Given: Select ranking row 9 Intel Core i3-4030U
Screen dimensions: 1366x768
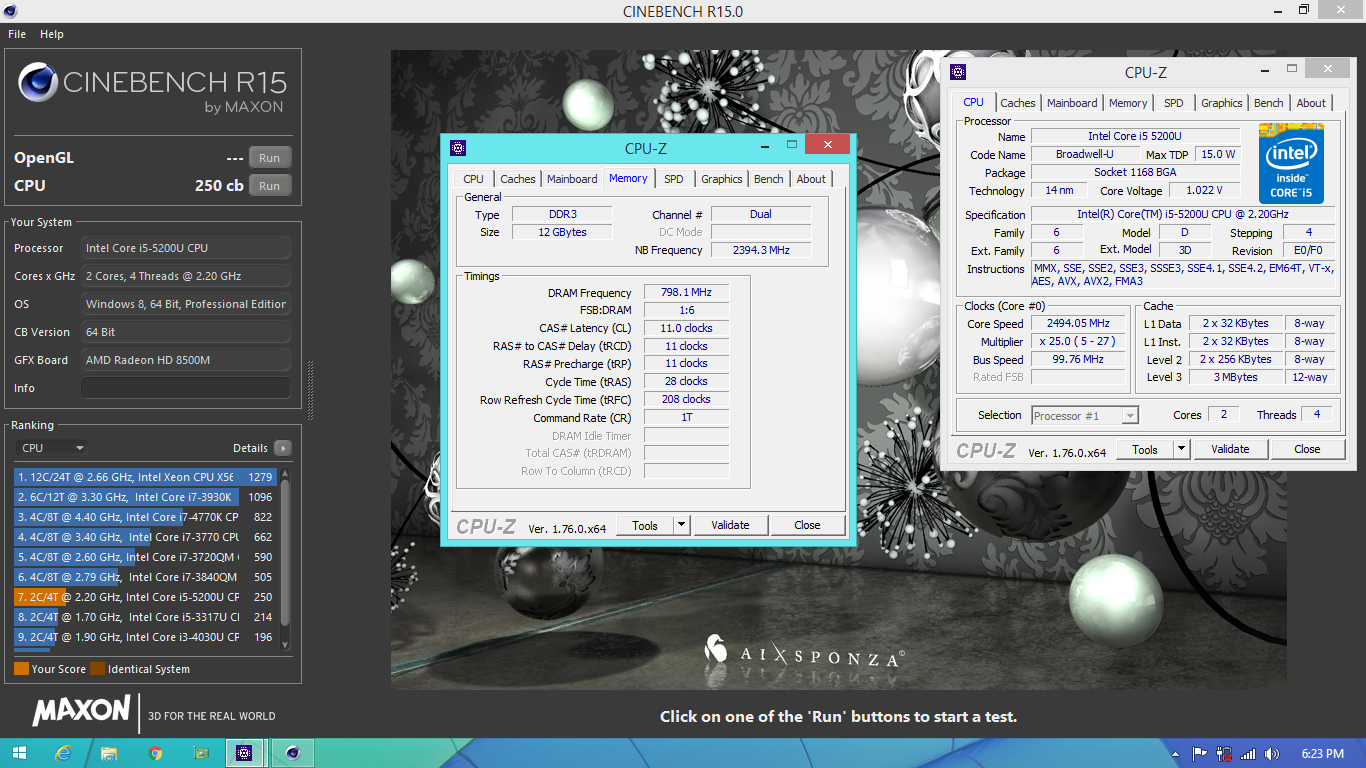Looking at the screenshot, I should coord(145,637).
